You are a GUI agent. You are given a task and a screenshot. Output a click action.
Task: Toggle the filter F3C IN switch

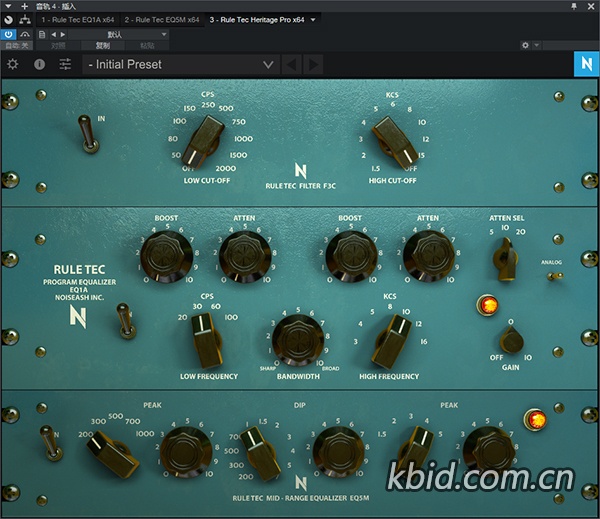[x=87, y=133]
